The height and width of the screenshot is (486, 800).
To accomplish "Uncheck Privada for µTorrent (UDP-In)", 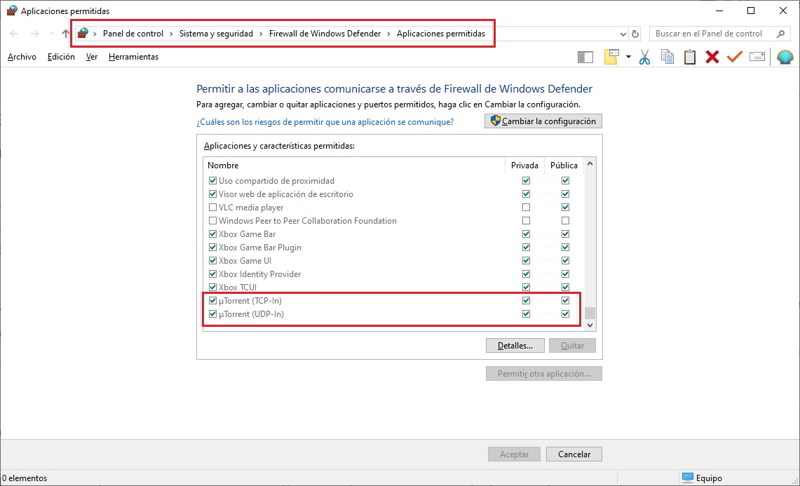I will point(526,314).
